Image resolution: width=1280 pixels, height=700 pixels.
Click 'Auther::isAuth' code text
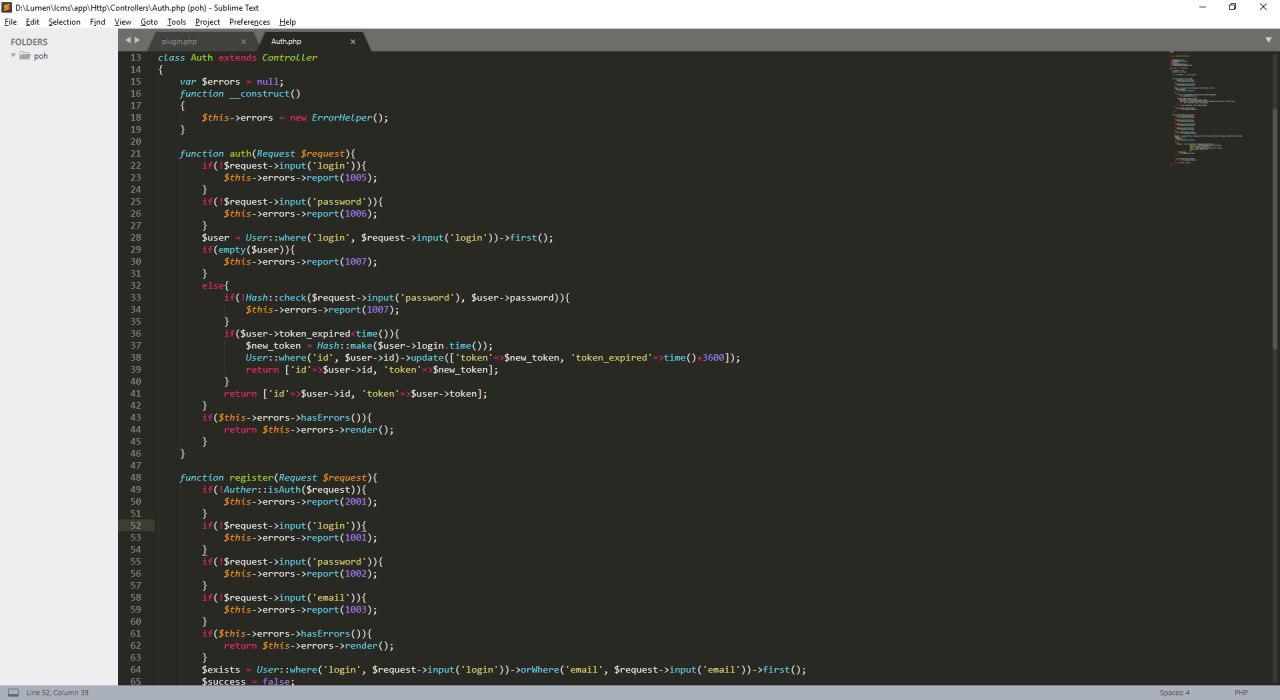point(262,490)
